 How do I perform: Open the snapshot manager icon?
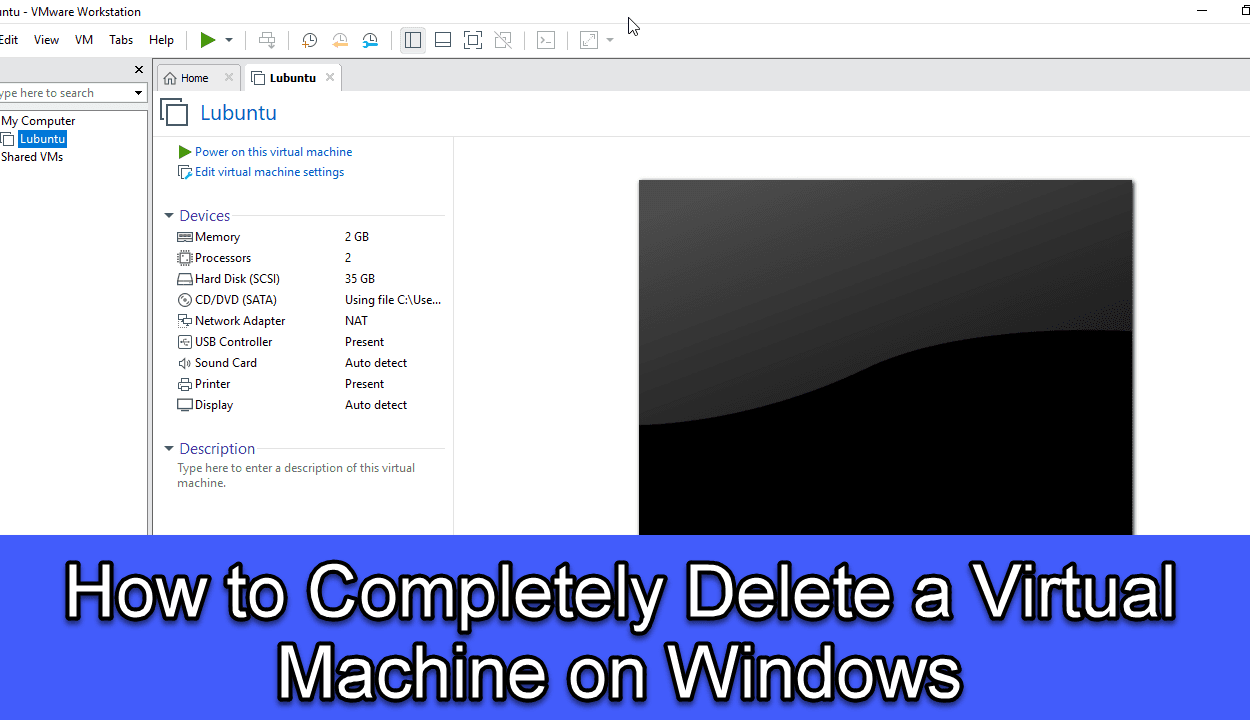(x=370, y=40)
